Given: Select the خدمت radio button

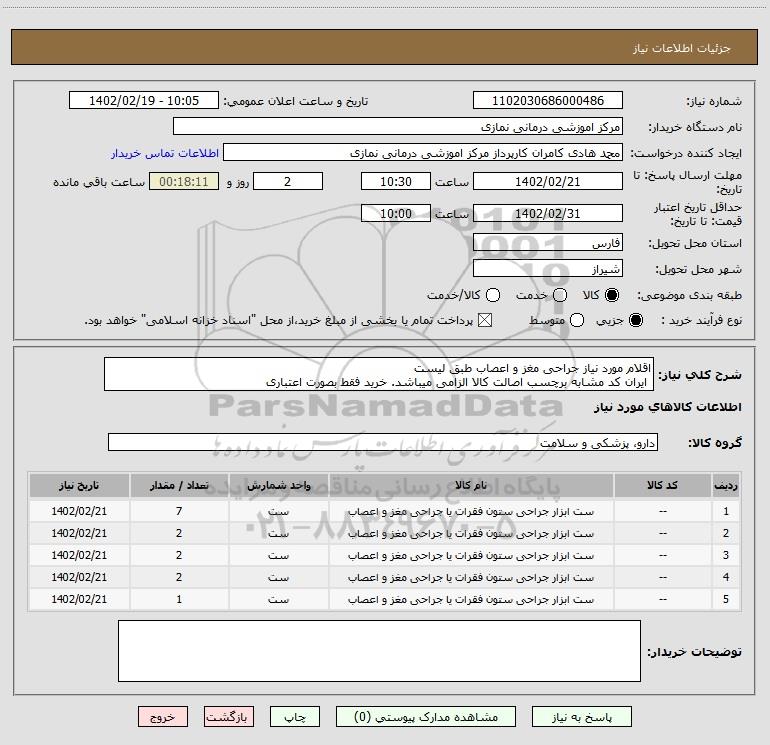Looking at the screenshot, I should click(x=560, y=295).
